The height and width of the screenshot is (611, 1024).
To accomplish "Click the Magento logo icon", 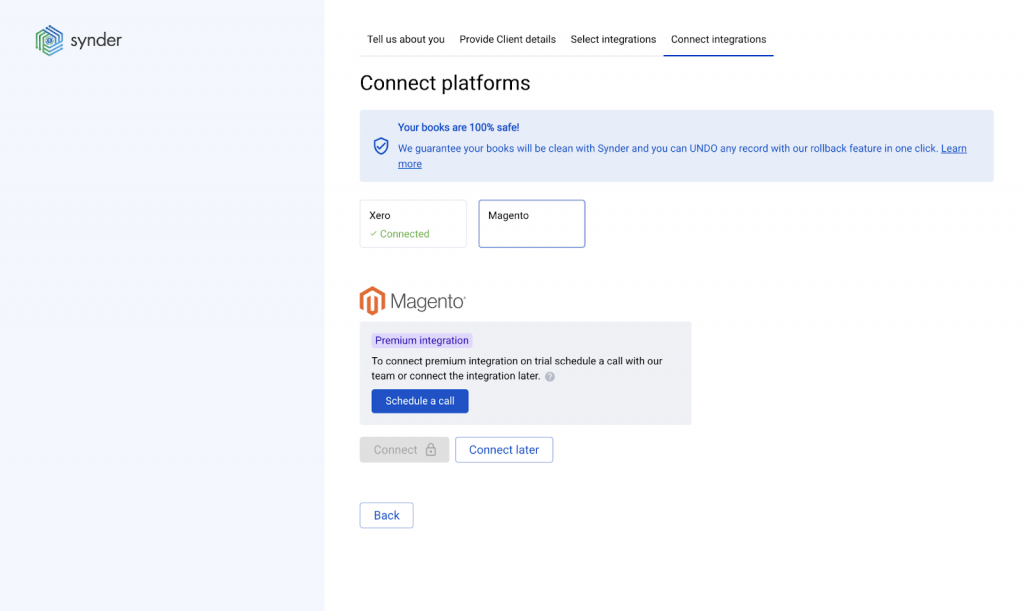I will [372, 301].
